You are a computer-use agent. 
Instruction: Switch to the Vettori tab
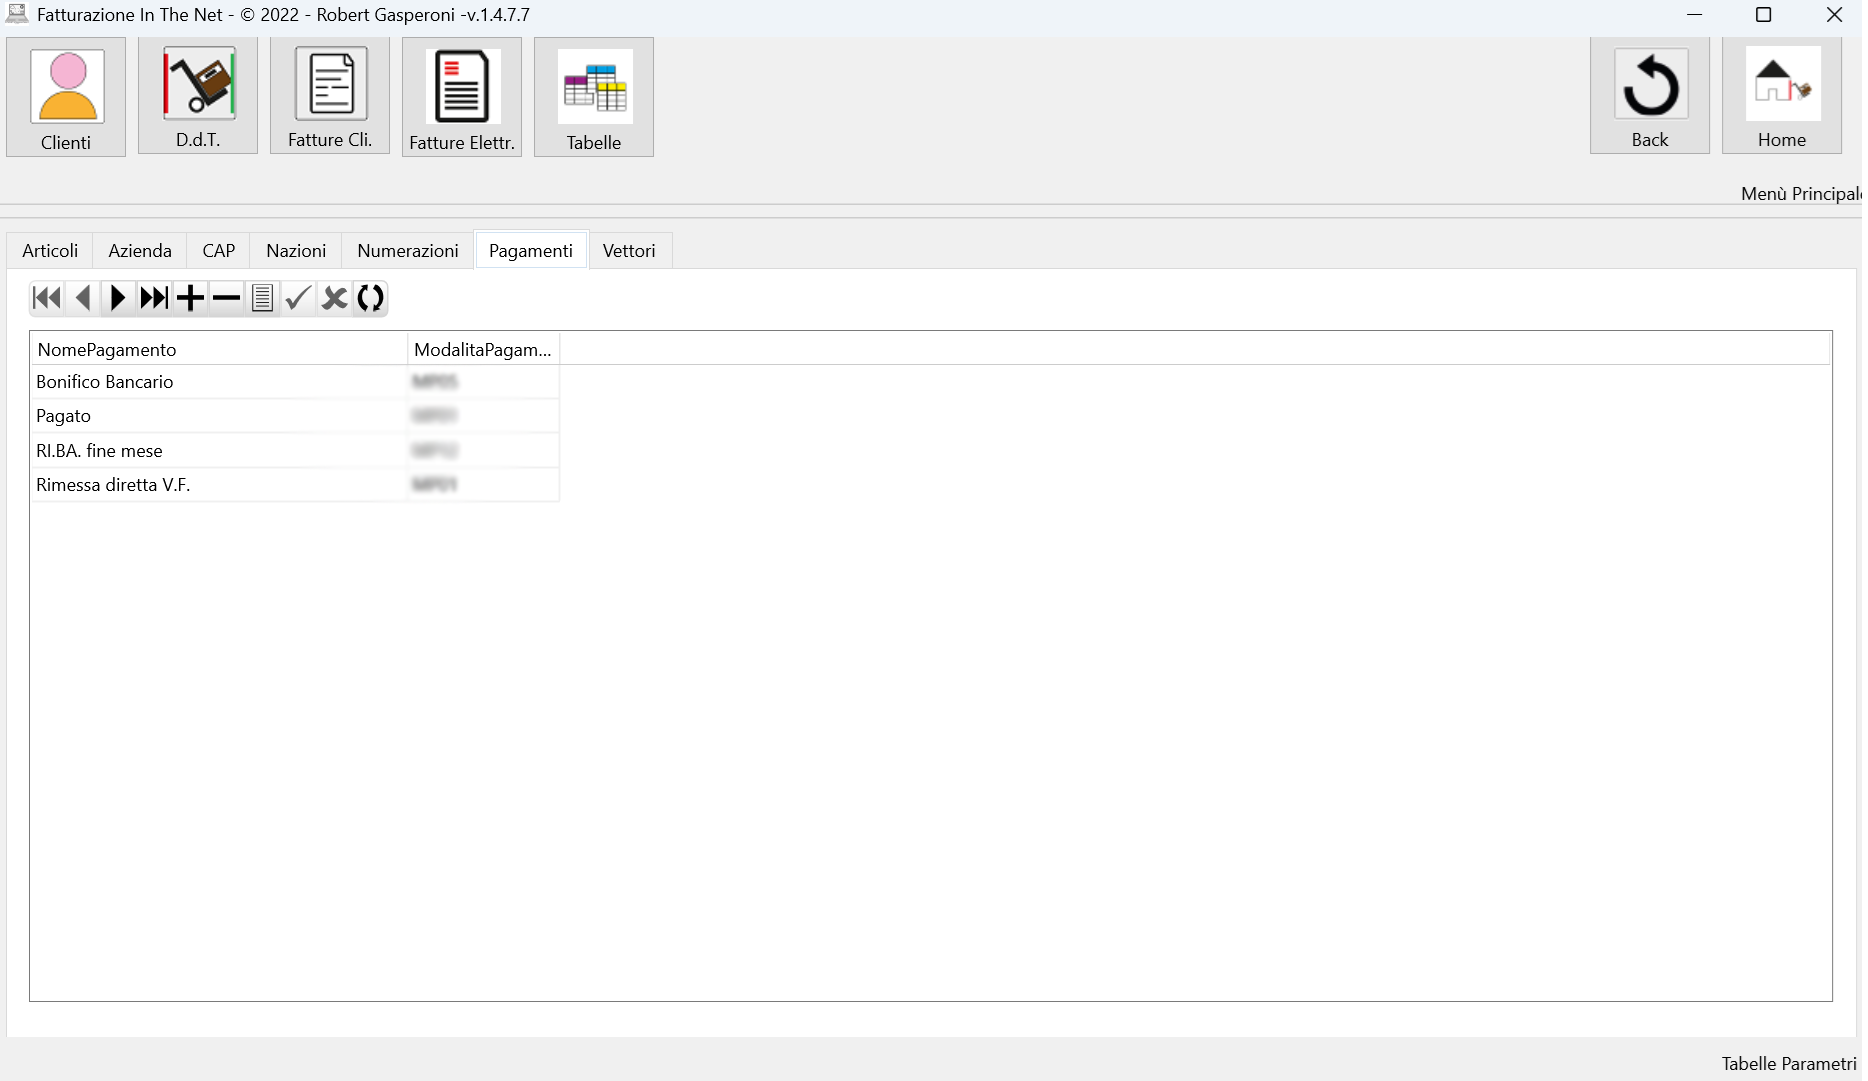point(629,251)
